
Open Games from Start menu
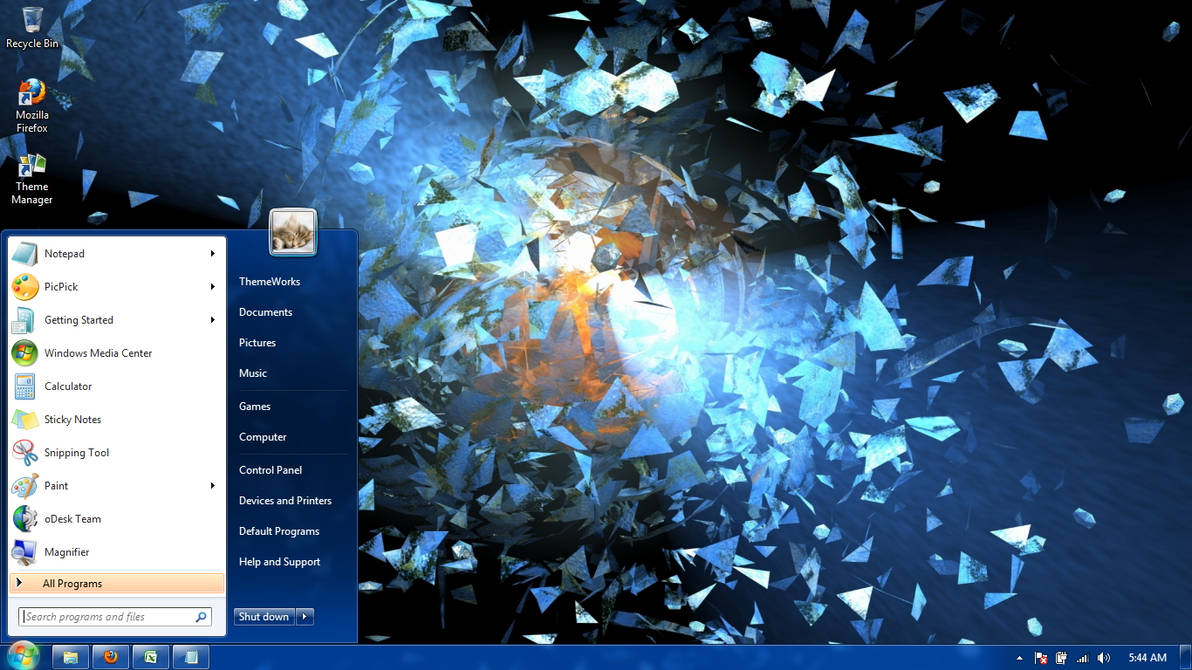(x=255, y=406)
